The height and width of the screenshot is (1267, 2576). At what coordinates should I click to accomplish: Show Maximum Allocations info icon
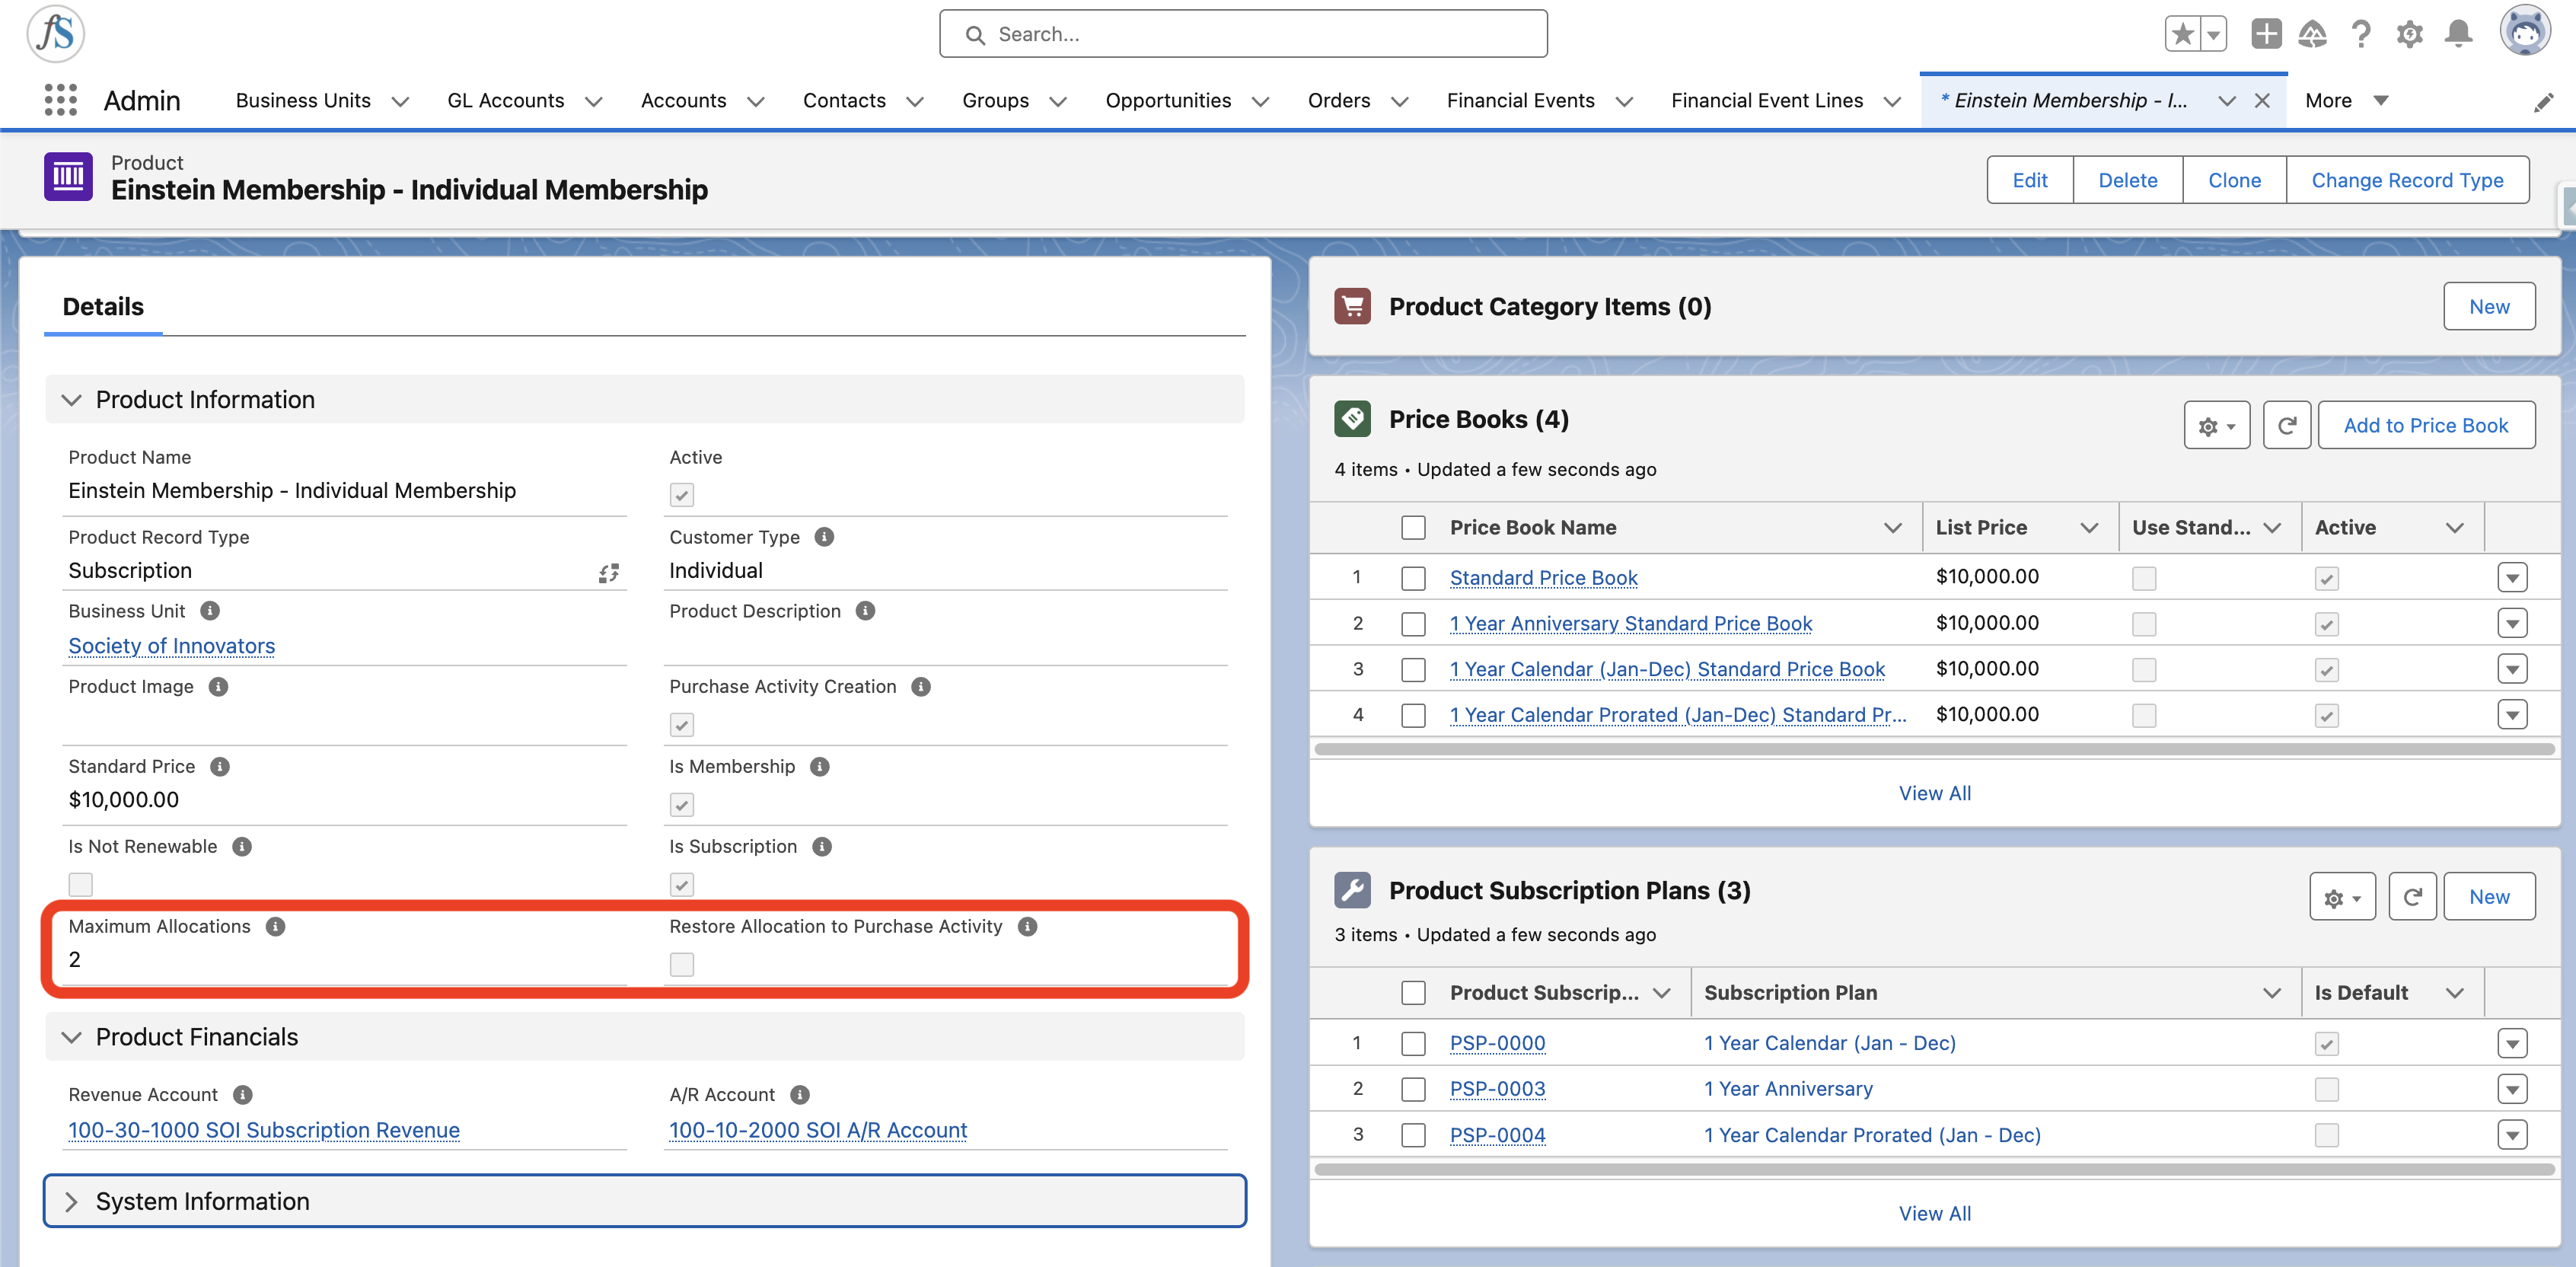tap(276, 927)
